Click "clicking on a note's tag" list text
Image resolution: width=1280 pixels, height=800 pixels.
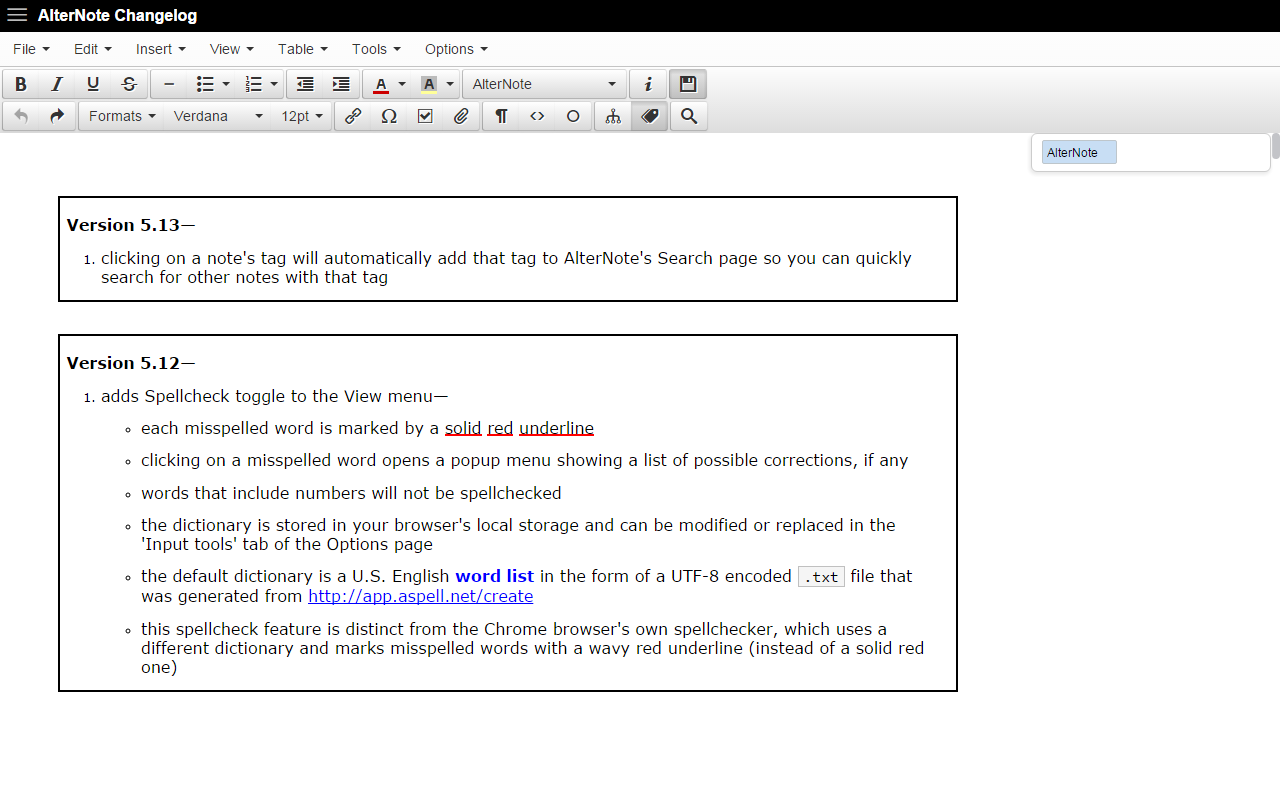pyautogui.click(x=506, y=267)
